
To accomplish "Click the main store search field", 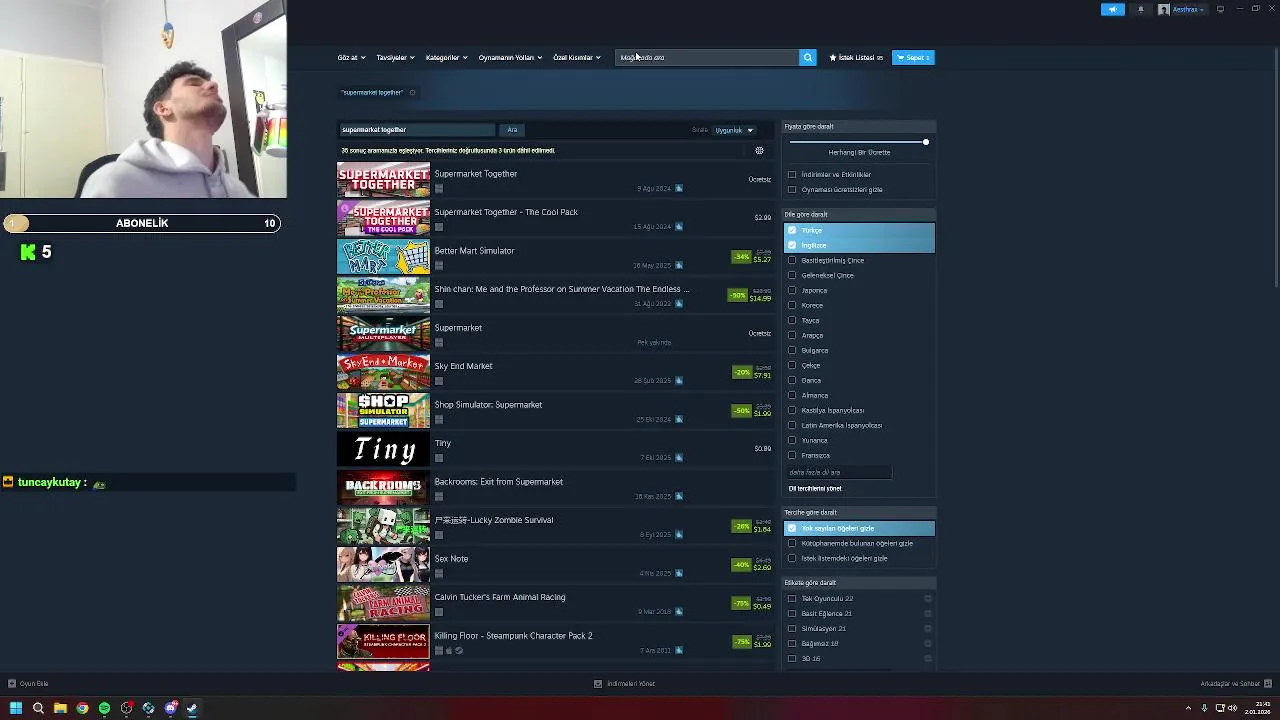I will coord(707,57).
